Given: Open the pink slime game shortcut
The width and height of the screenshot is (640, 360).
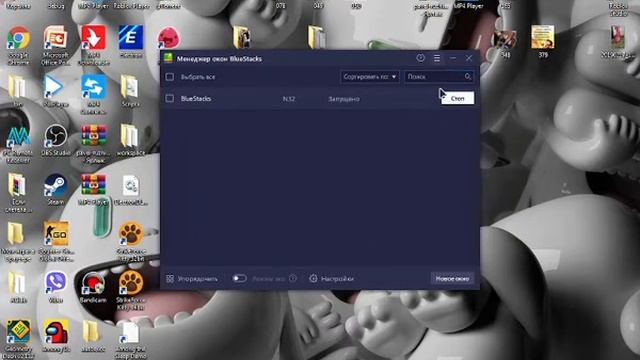Looking at the screenshot, I should (x=169, y=38).
